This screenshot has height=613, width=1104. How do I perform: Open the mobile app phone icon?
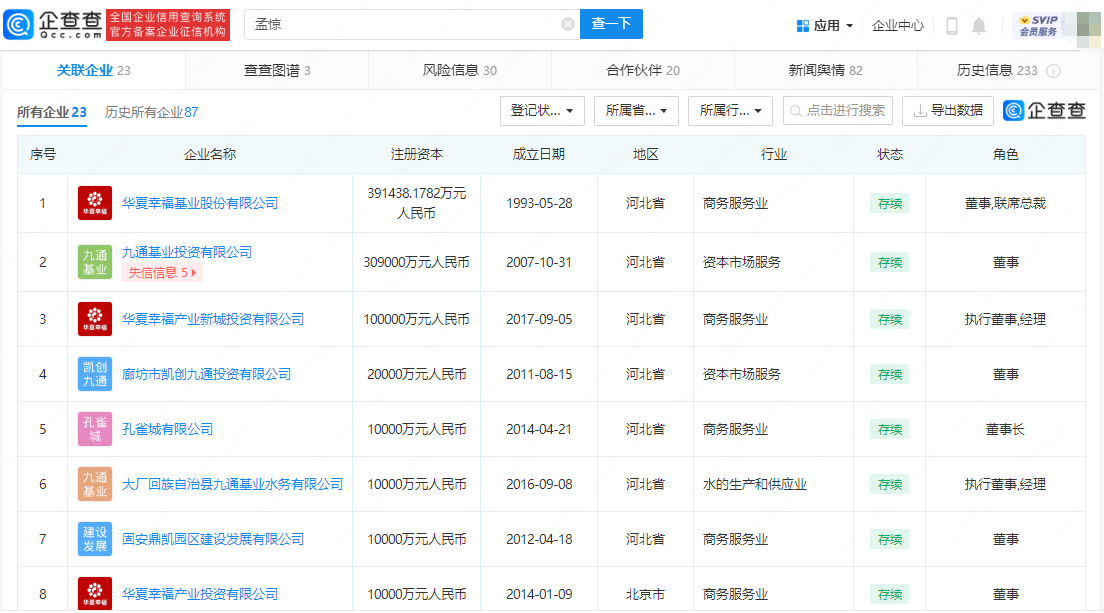click(x=952, y=25)
